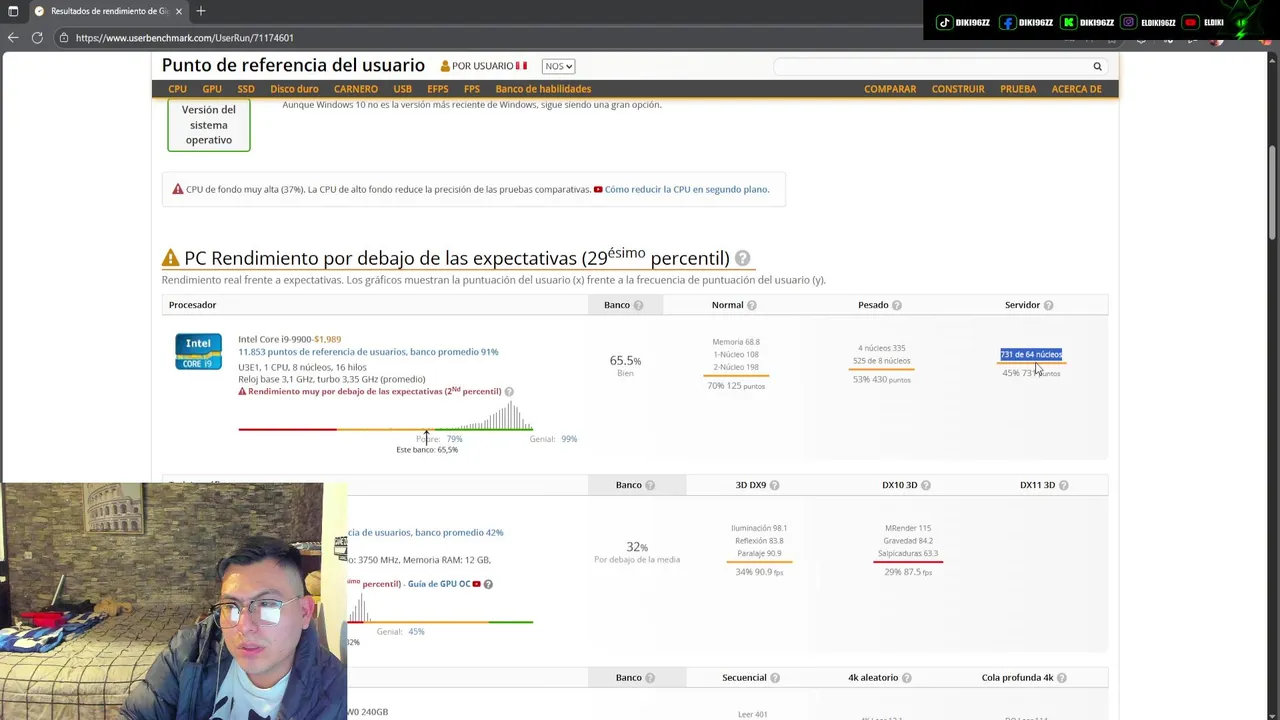Image resolution: width=1280 pixels, height=720 pixels.
Task: Click the Punto de referencia del usuario title
Action: pos(293,65)
